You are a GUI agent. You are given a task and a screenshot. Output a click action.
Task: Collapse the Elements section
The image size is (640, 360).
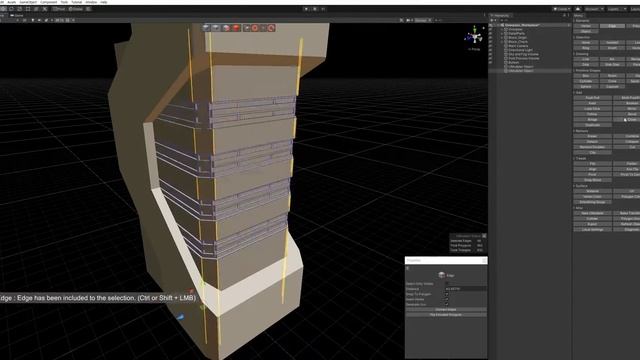(575, 20)
